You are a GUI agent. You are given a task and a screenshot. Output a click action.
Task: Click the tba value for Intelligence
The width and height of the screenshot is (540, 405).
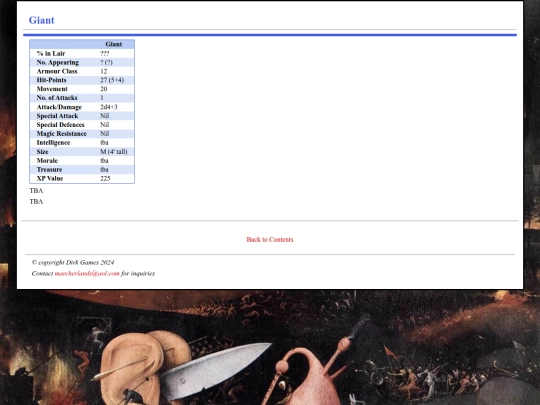tap(104, 143)
